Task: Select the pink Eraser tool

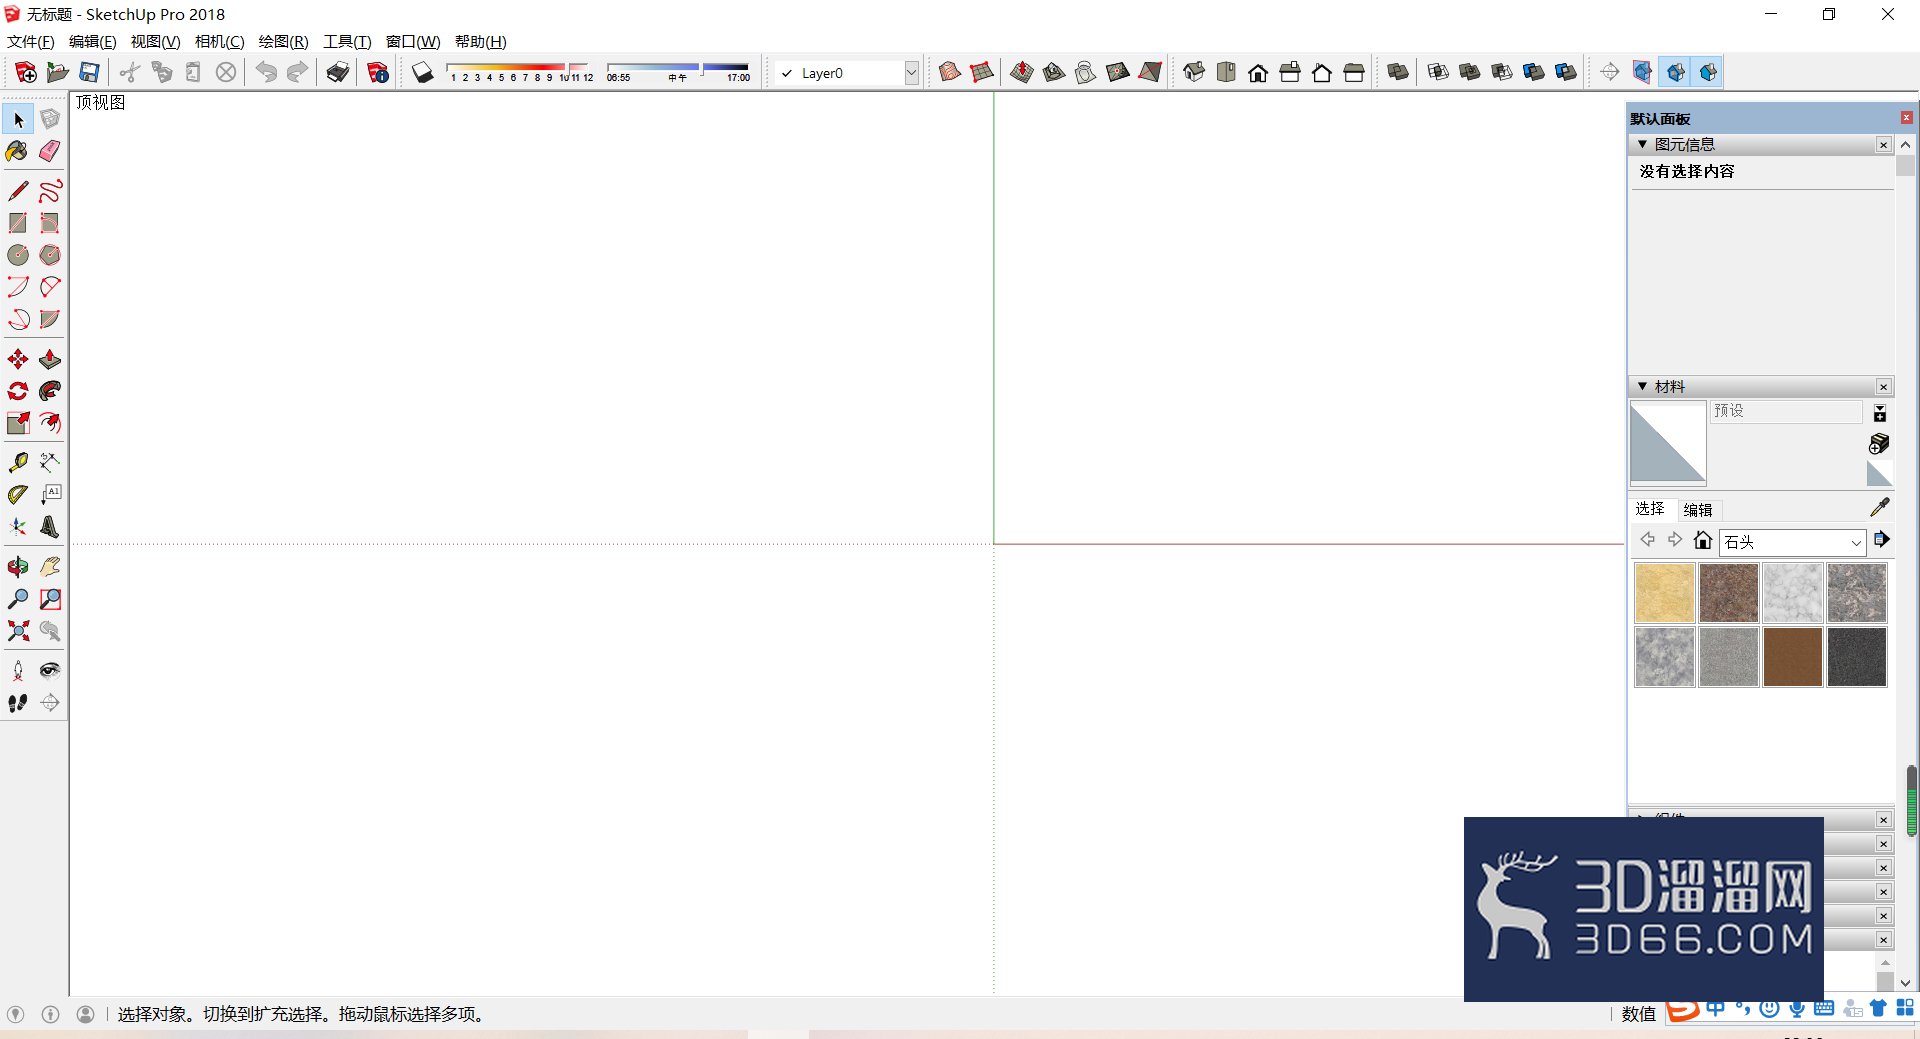Action: [x=50, y=151]
